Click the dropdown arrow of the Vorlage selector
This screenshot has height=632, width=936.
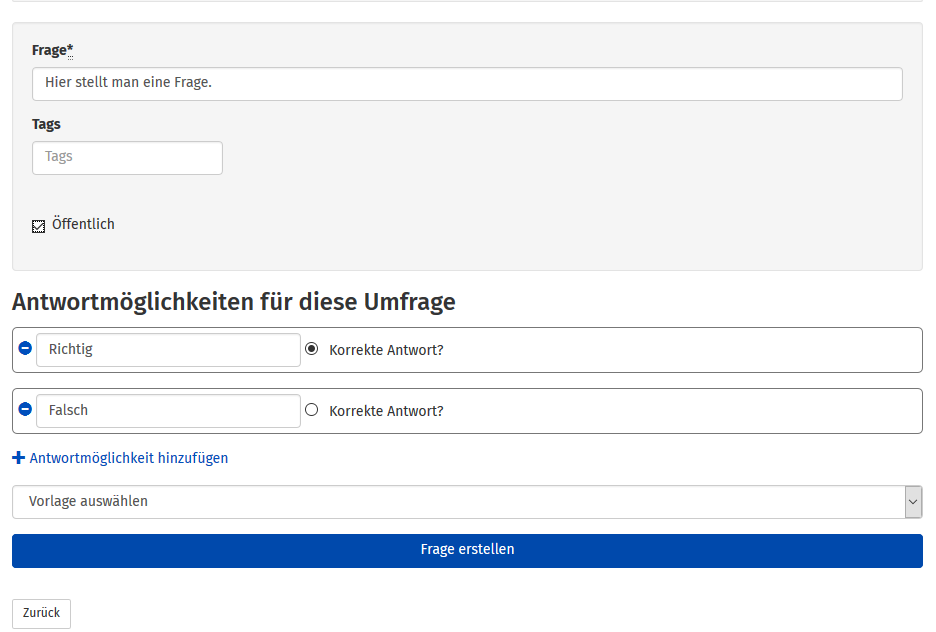pyautogui.click(x=912, y=502)
